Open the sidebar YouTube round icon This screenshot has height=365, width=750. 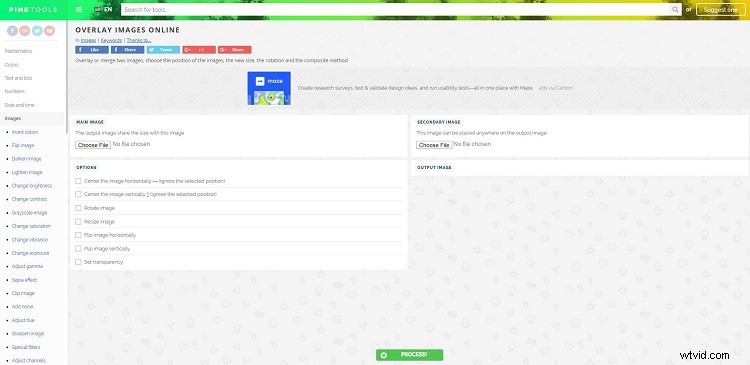coord(50,31)
